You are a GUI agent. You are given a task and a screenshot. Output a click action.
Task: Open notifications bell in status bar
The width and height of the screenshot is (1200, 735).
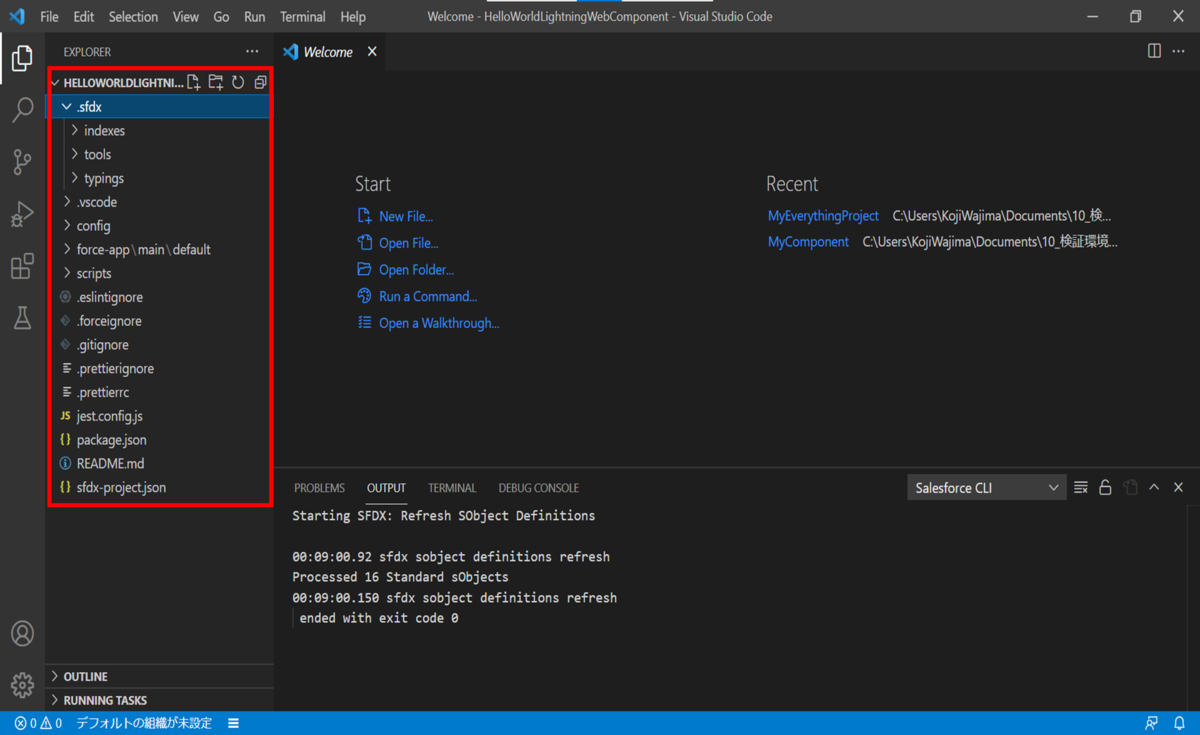tap(1179, 723)
